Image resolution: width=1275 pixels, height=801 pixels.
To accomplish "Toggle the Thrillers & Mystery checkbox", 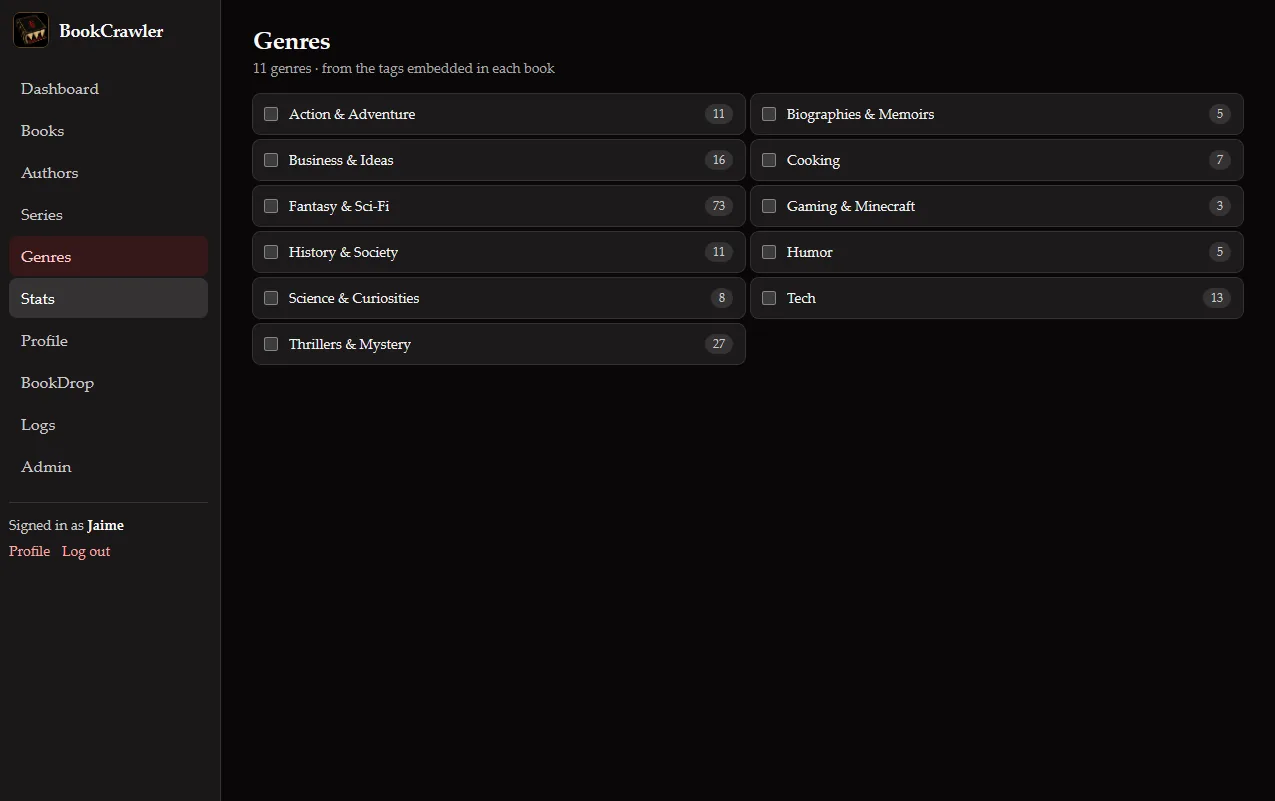I will [x=271, y=344].
